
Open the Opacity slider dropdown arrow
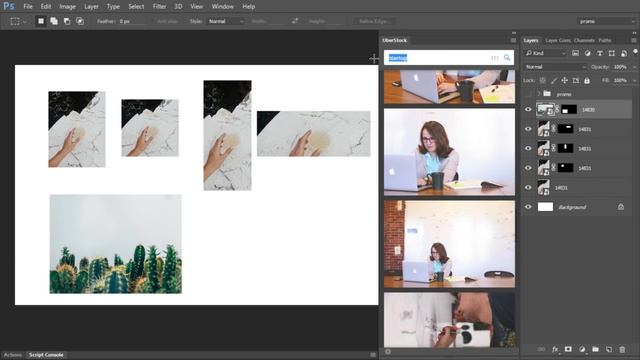pyautogui.click(x=634, y=67)
